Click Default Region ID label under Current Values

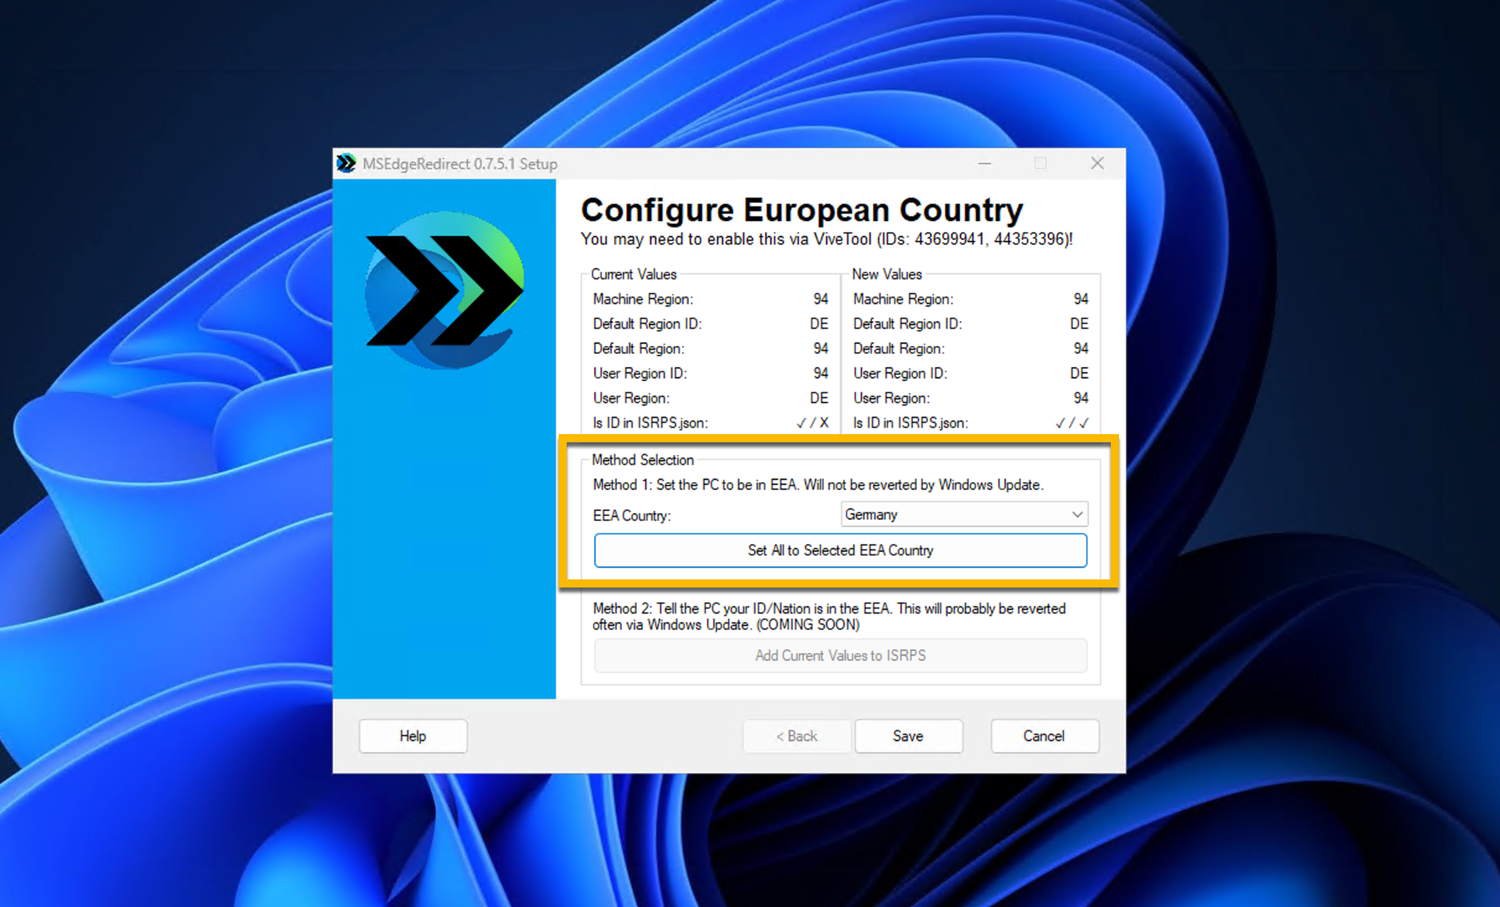pyautogui.click(x=647, y=324)
